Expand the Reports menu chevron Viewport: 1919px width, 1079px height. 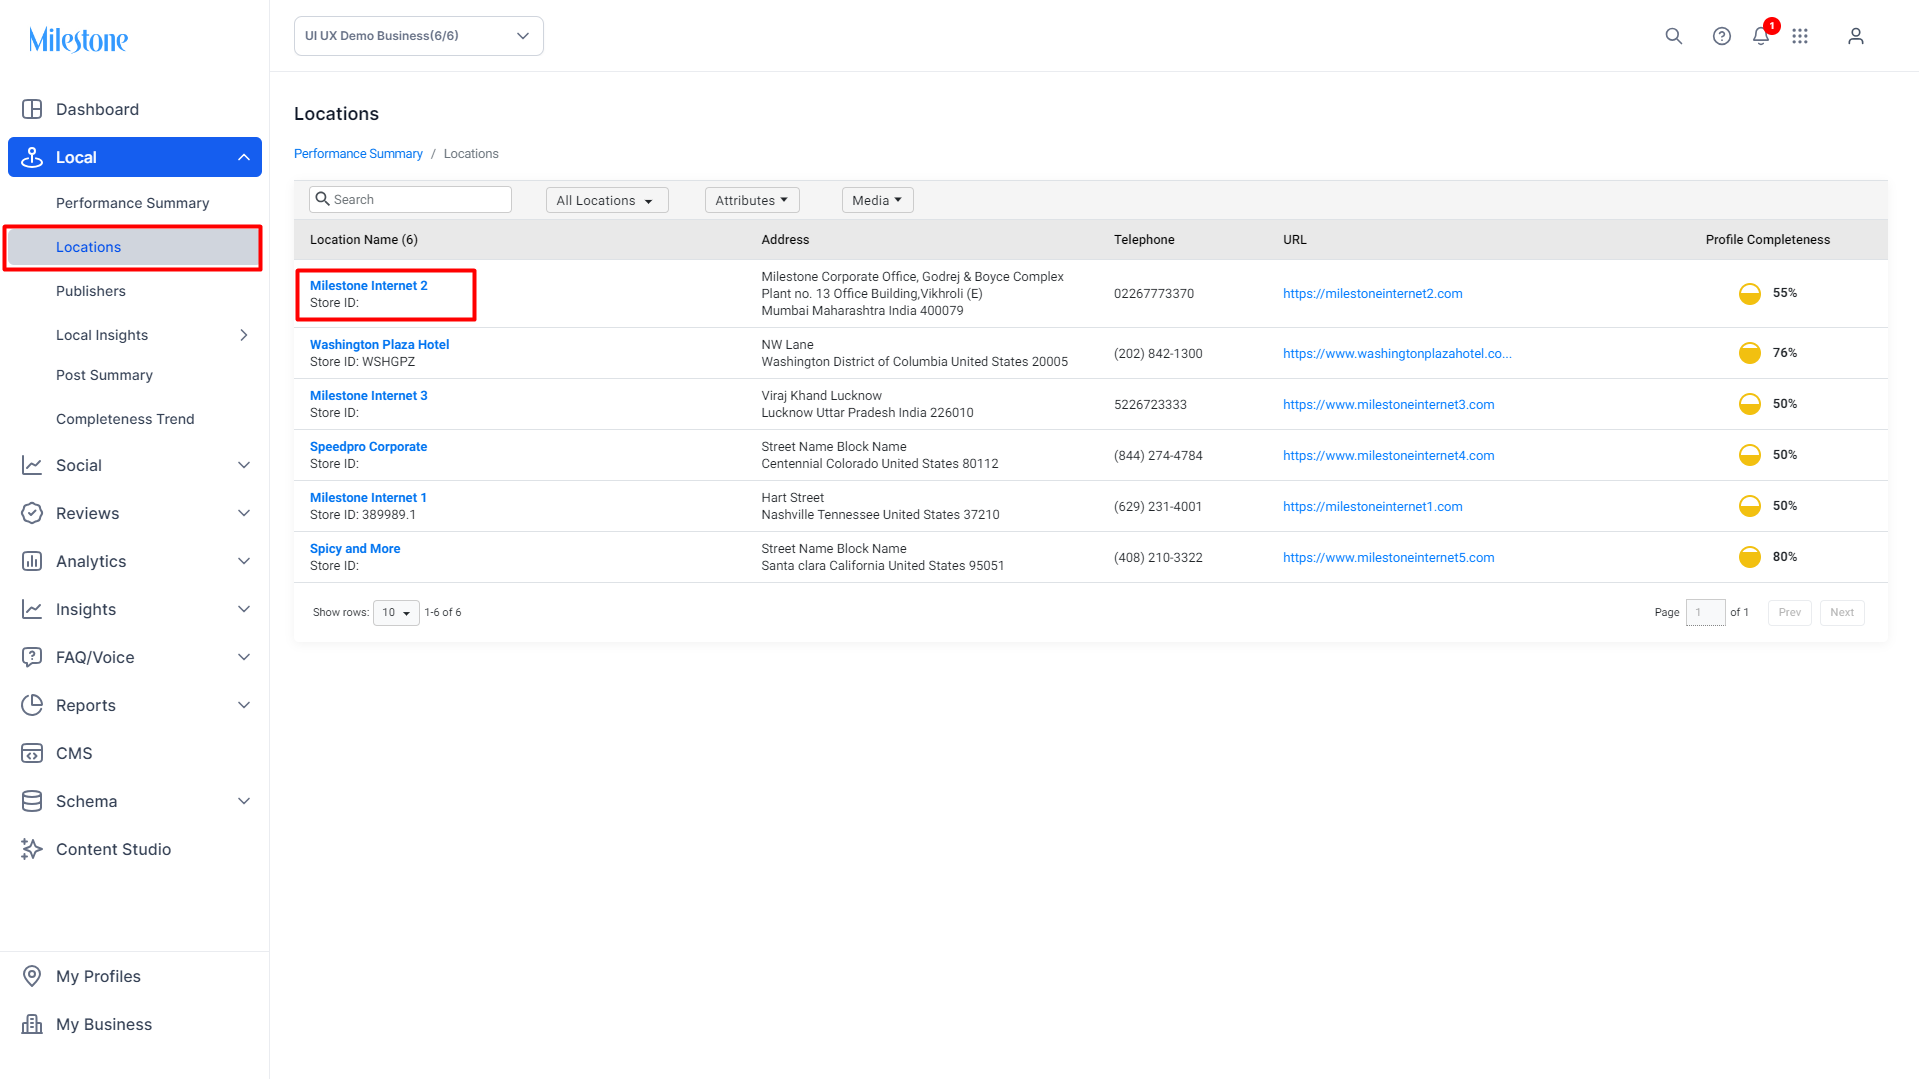[243, 705]
